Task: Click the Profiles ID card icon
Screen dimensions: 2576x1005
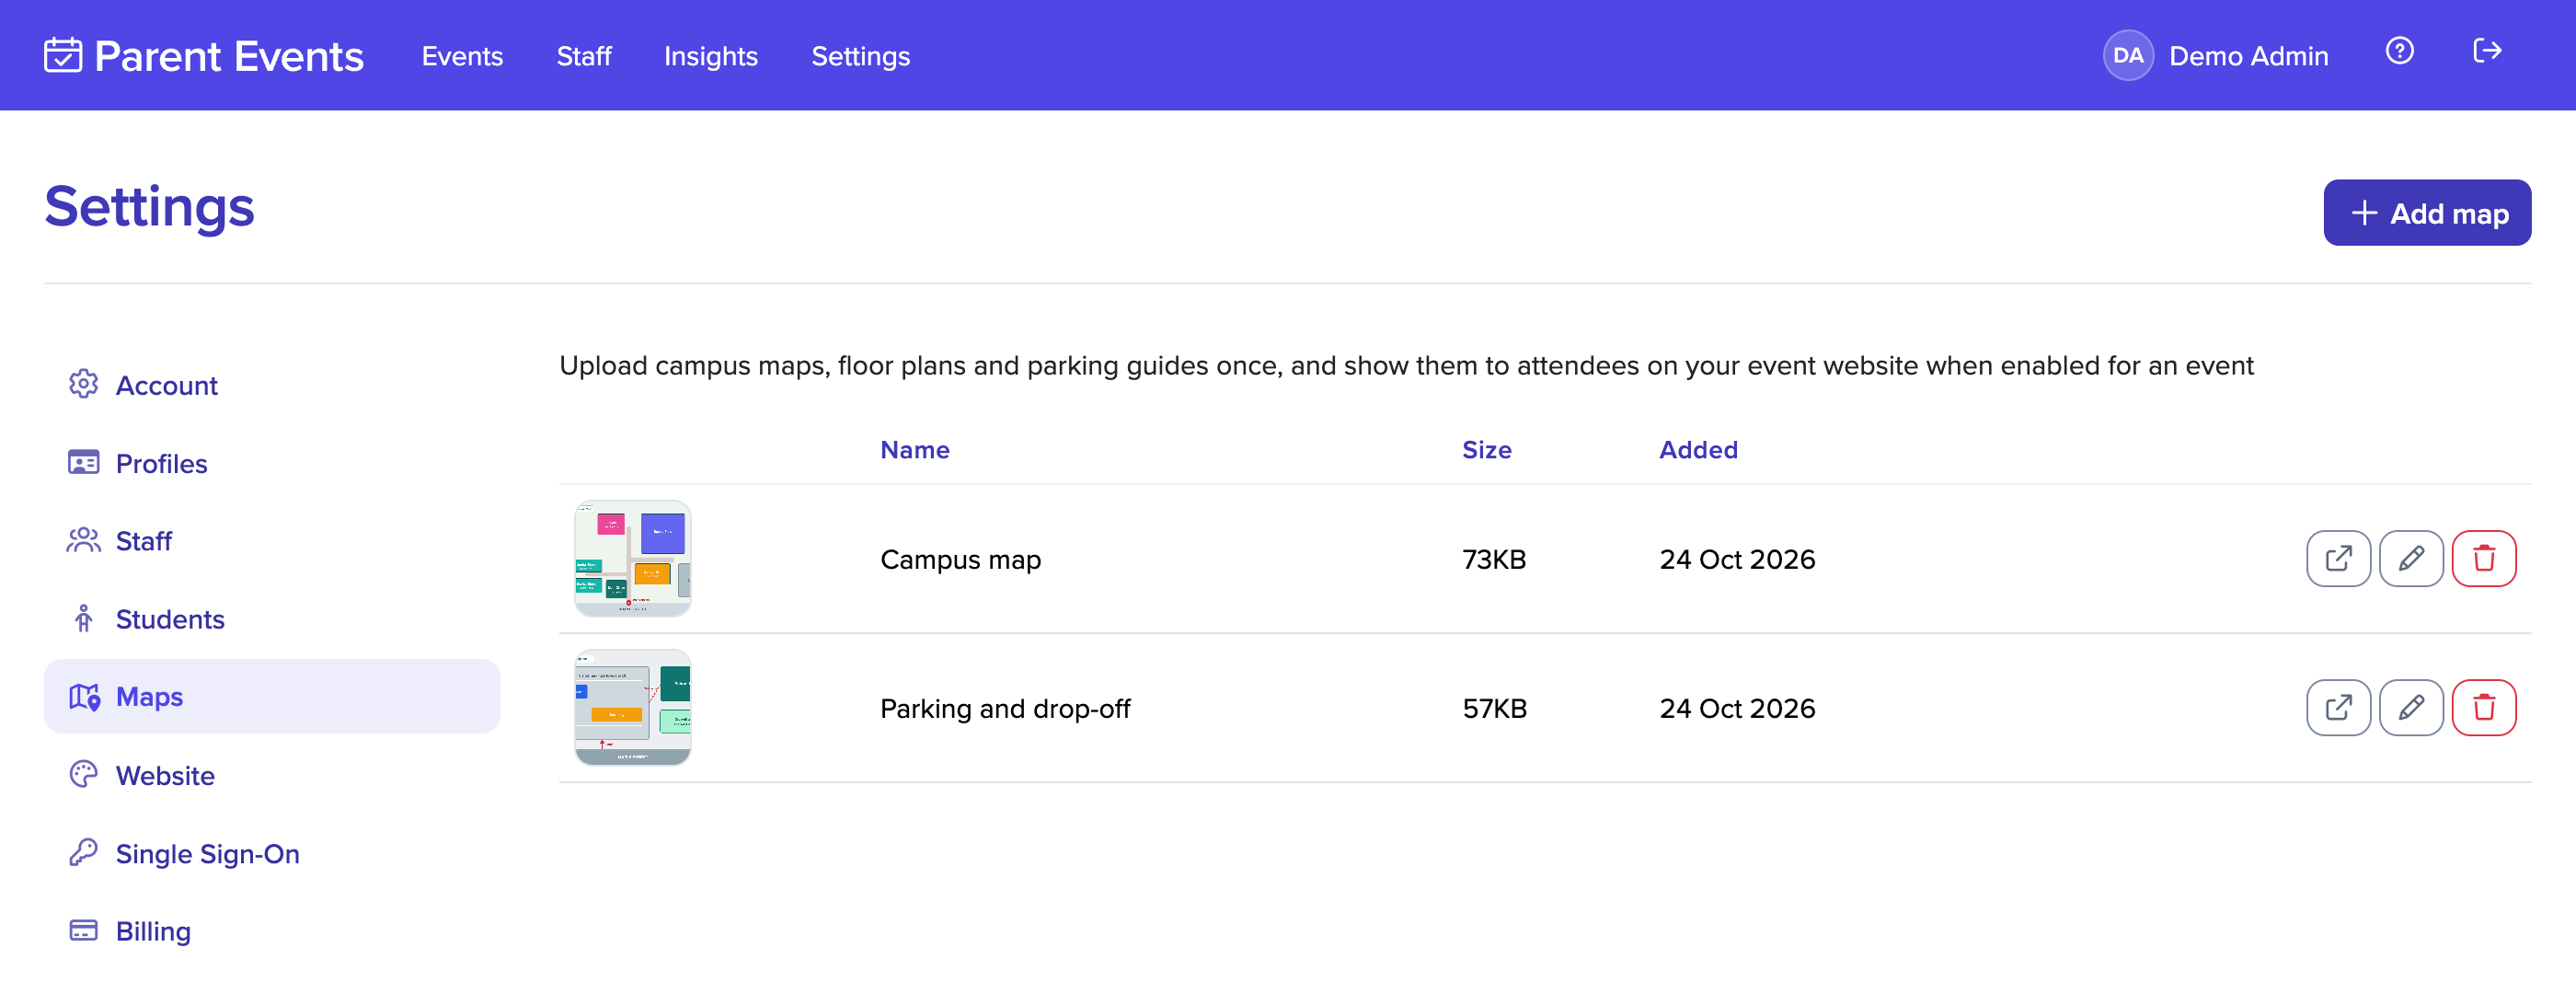Action: pos(83,462)
